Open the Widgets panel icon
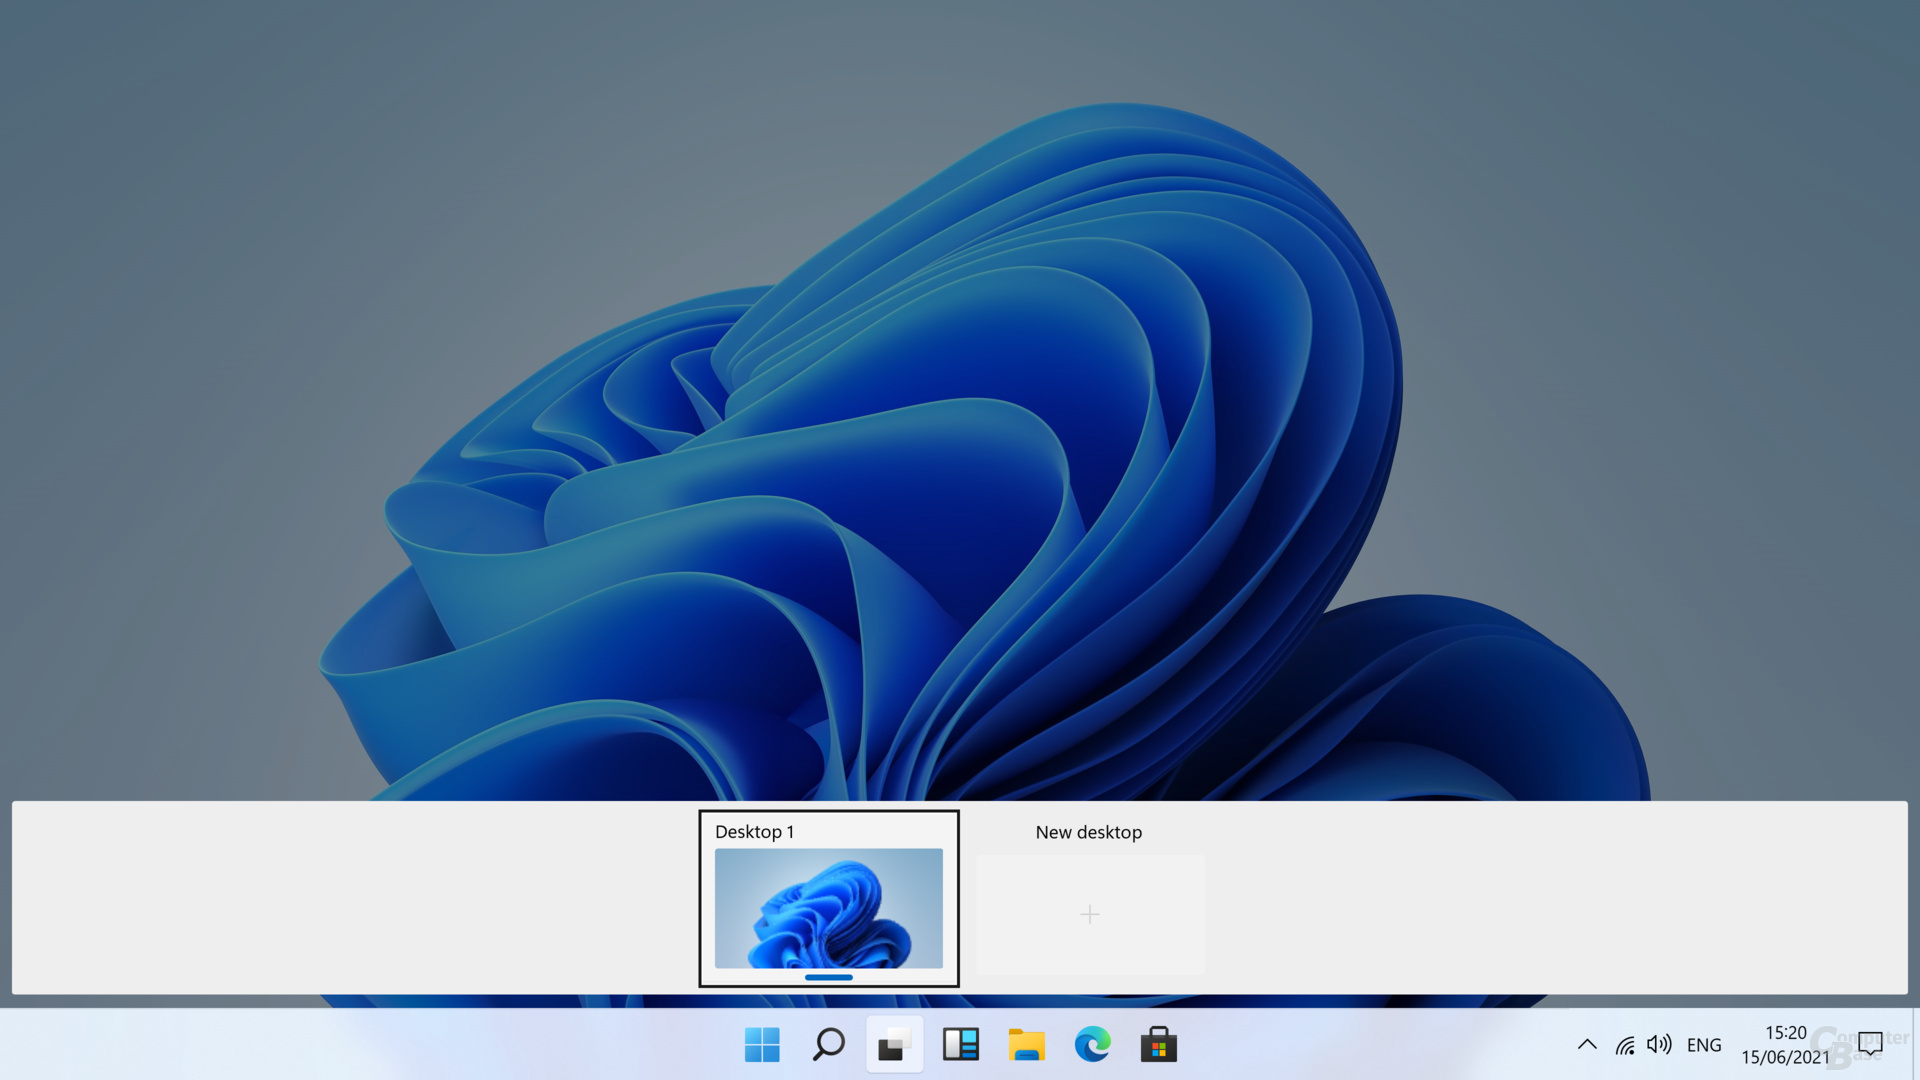 coord(961,1045)
